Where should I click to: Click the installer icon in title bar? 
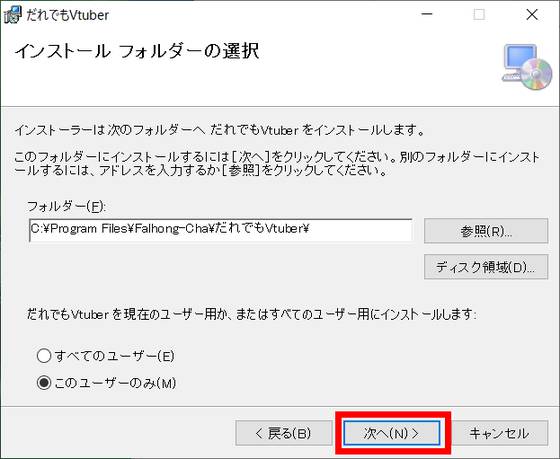click(x=12, y=15)
